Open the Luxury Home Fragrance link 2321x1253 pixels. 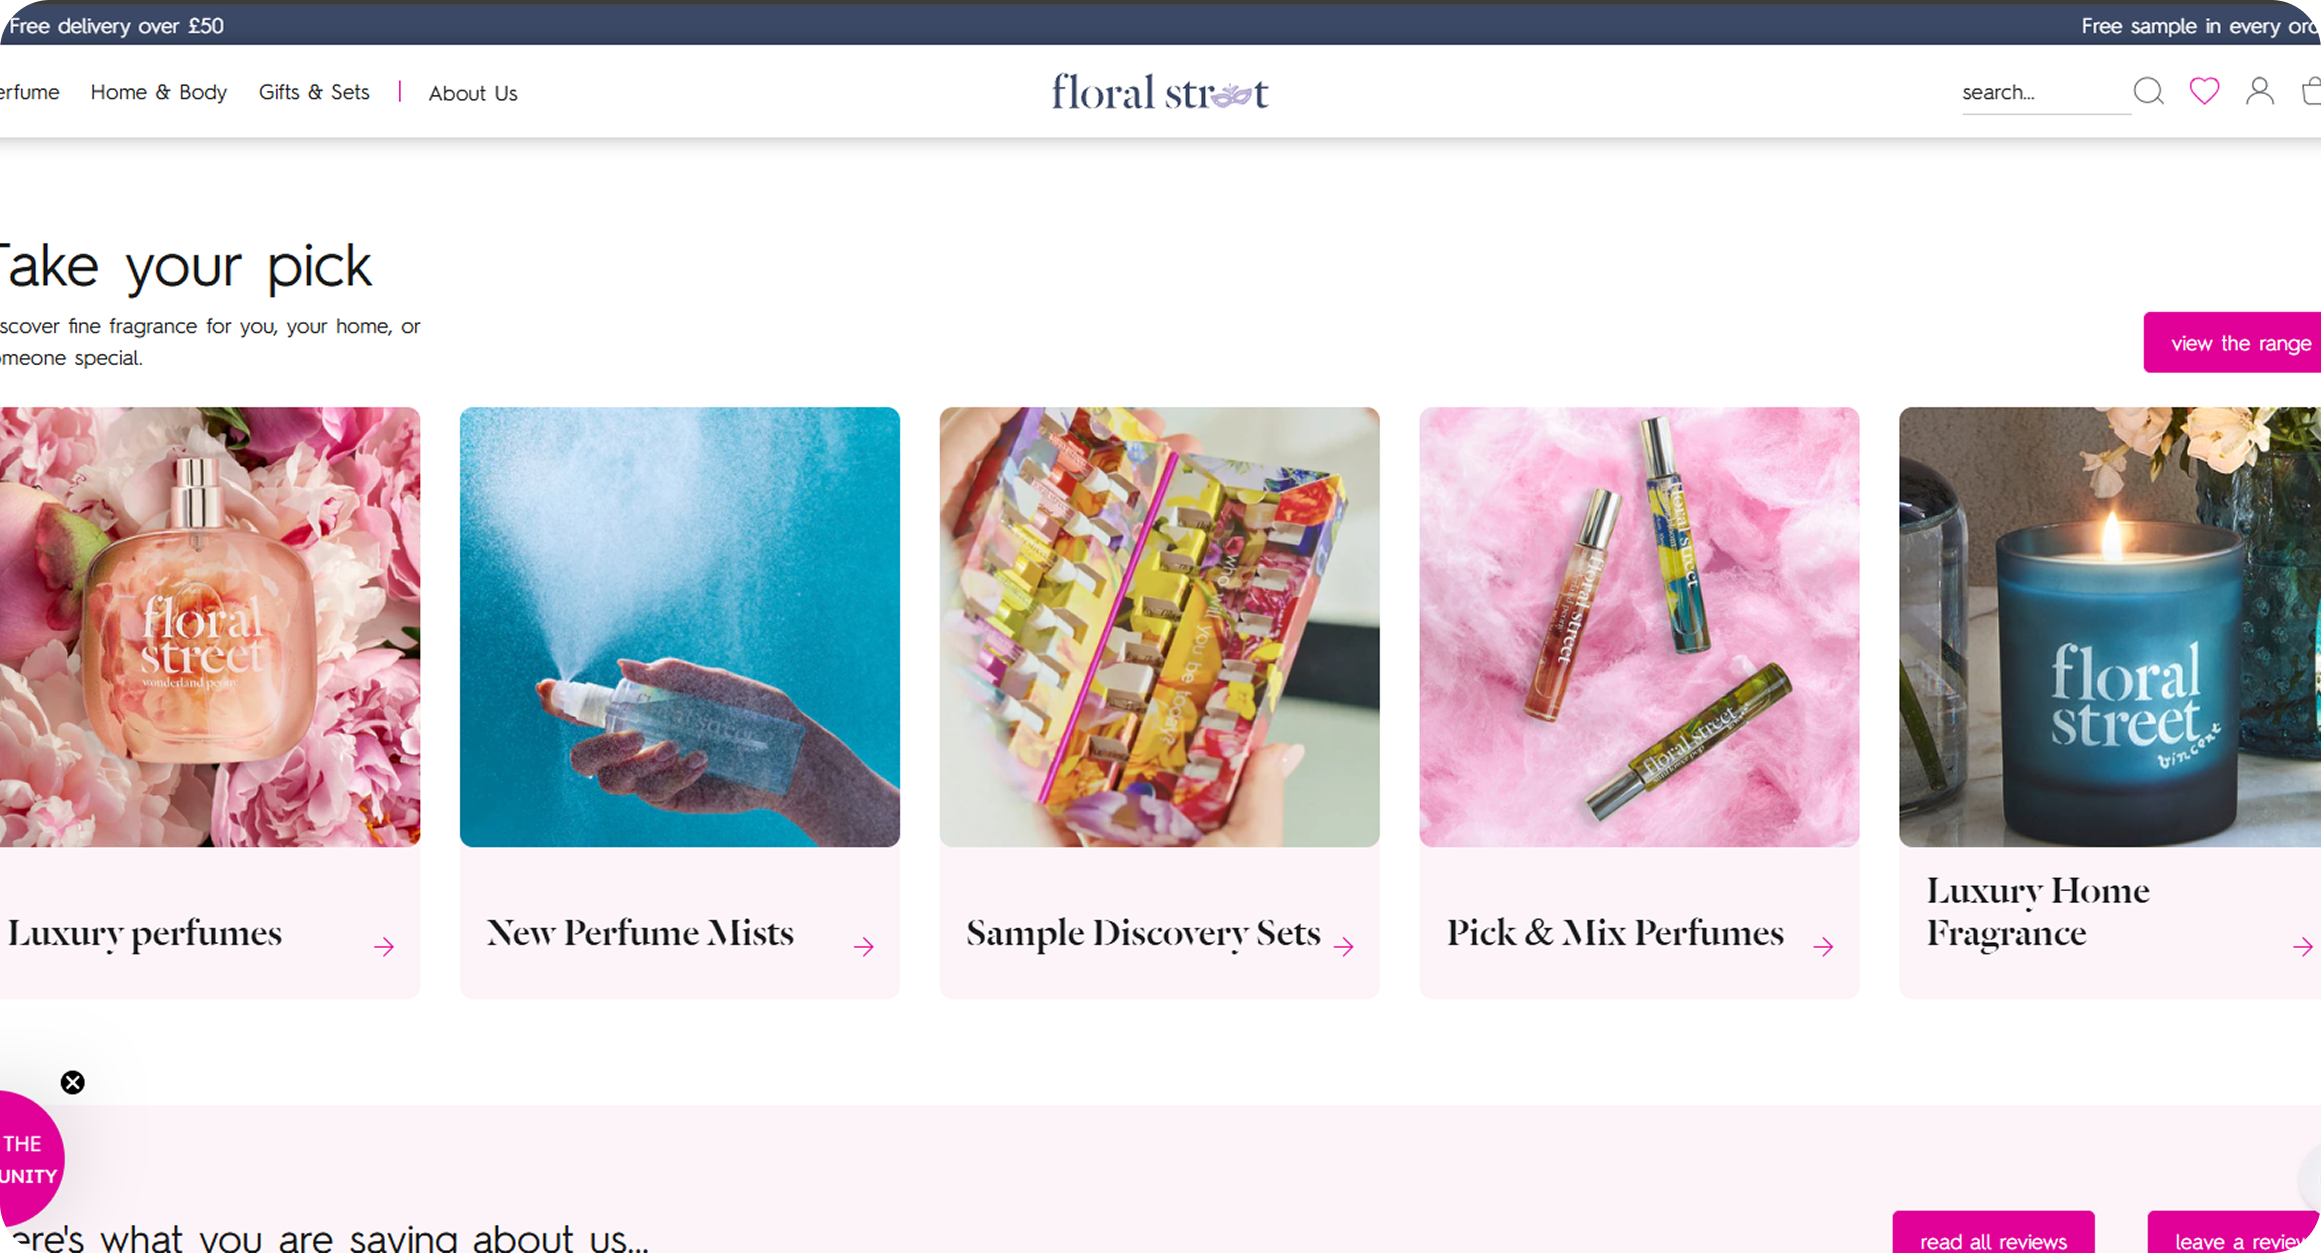tap(2037, 911)
